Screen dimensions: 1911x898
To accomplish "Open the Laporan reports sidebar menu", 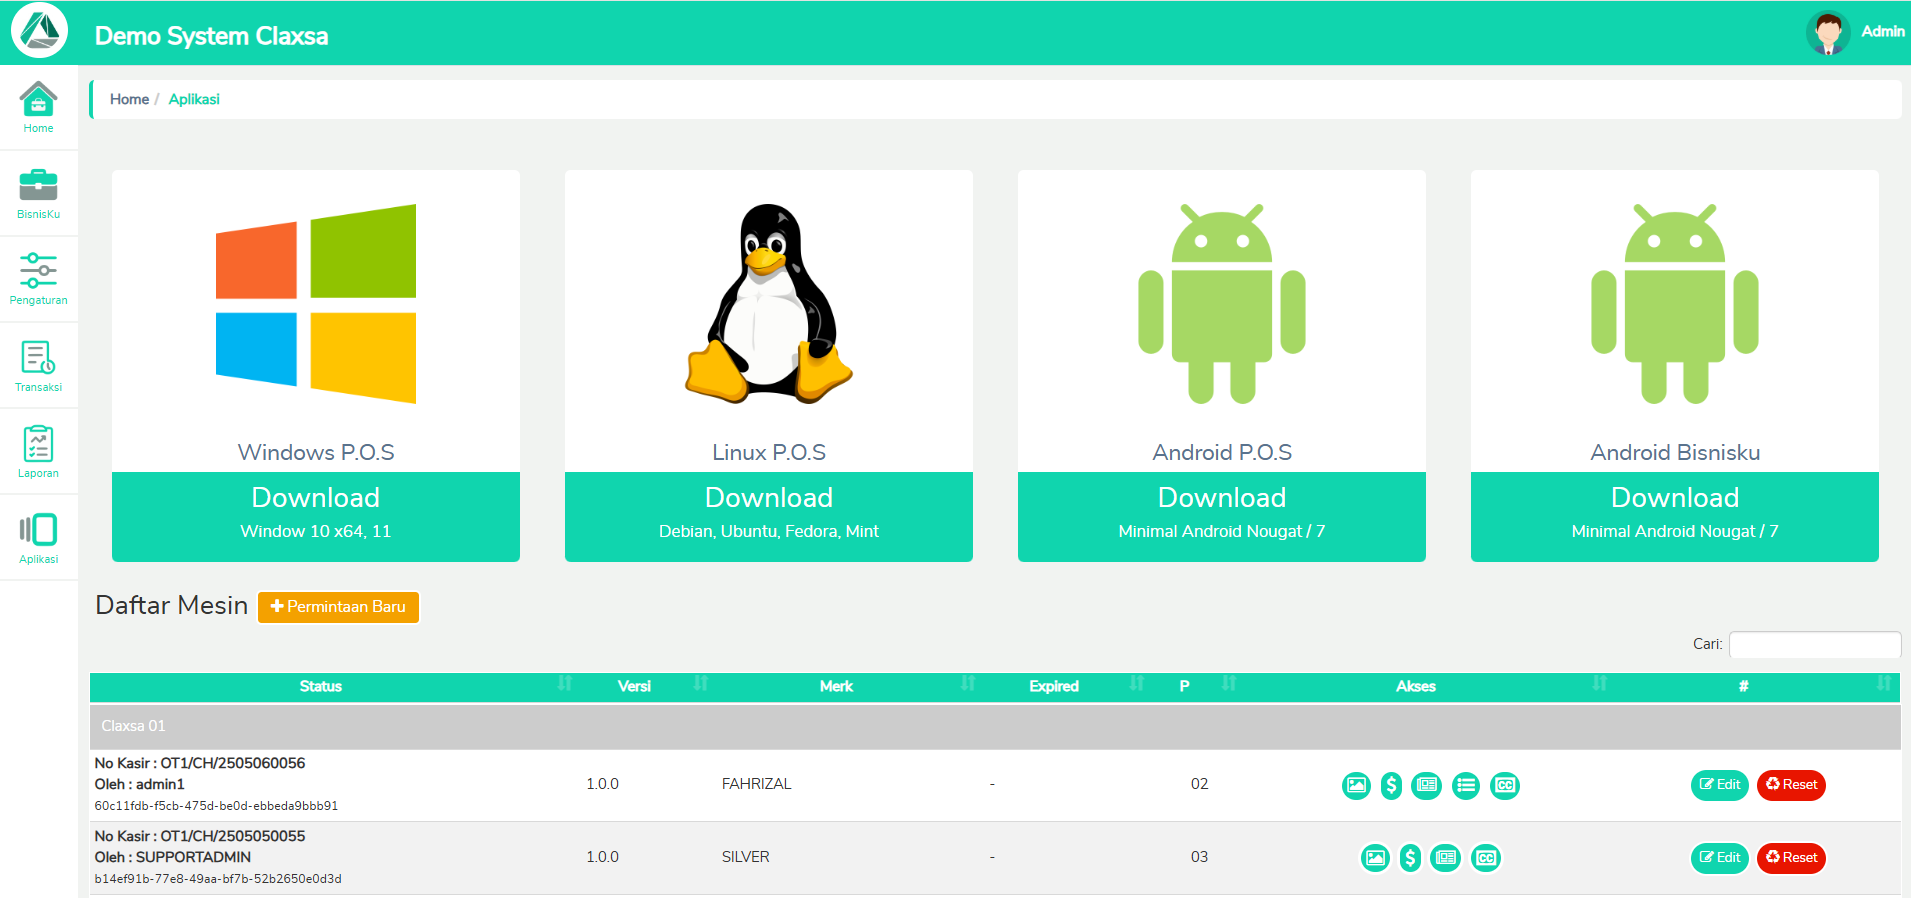I will pos(38,452).
